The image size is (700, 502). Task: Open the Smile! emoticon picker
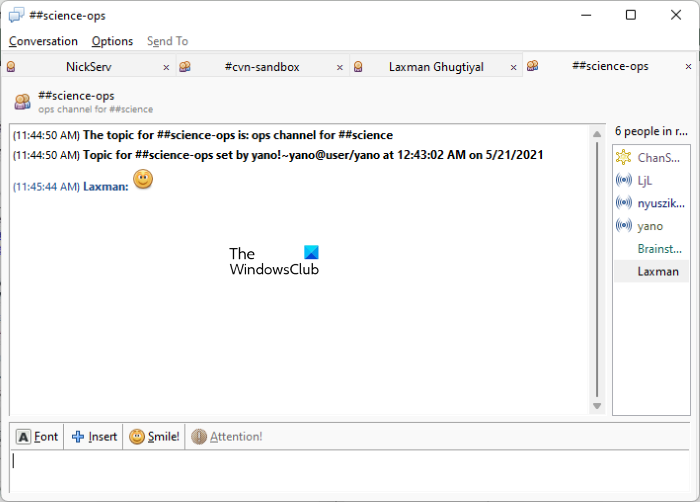(x=154, y=436)
